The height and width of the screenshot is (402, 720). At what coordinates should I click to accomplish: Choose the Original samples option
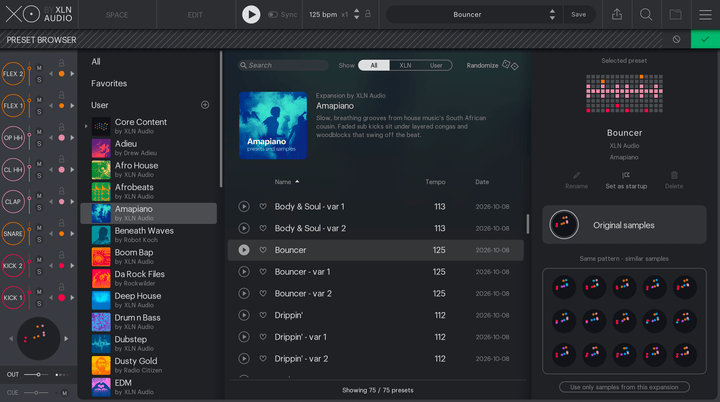(624, 225)
